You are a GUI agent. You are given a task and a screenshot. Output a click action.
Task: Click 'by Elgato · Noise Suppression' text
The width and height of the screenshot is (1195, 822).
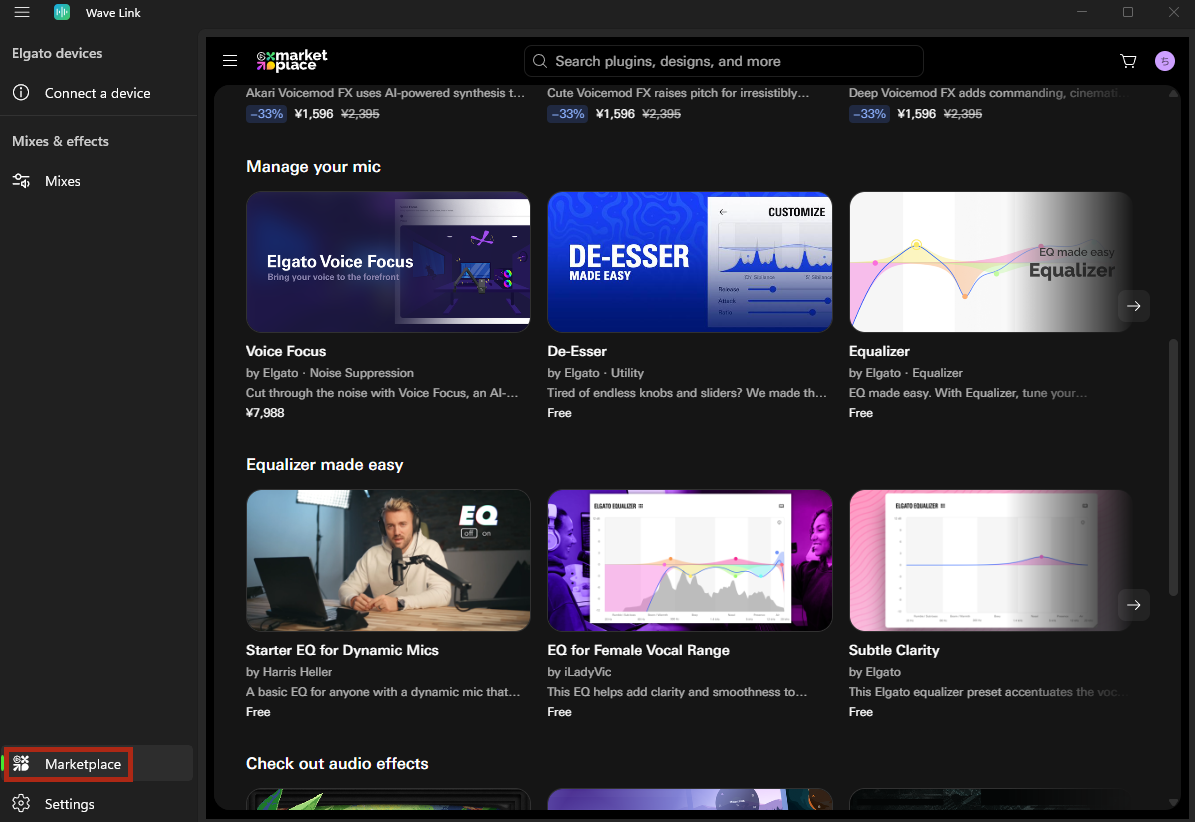coord(330,373)
